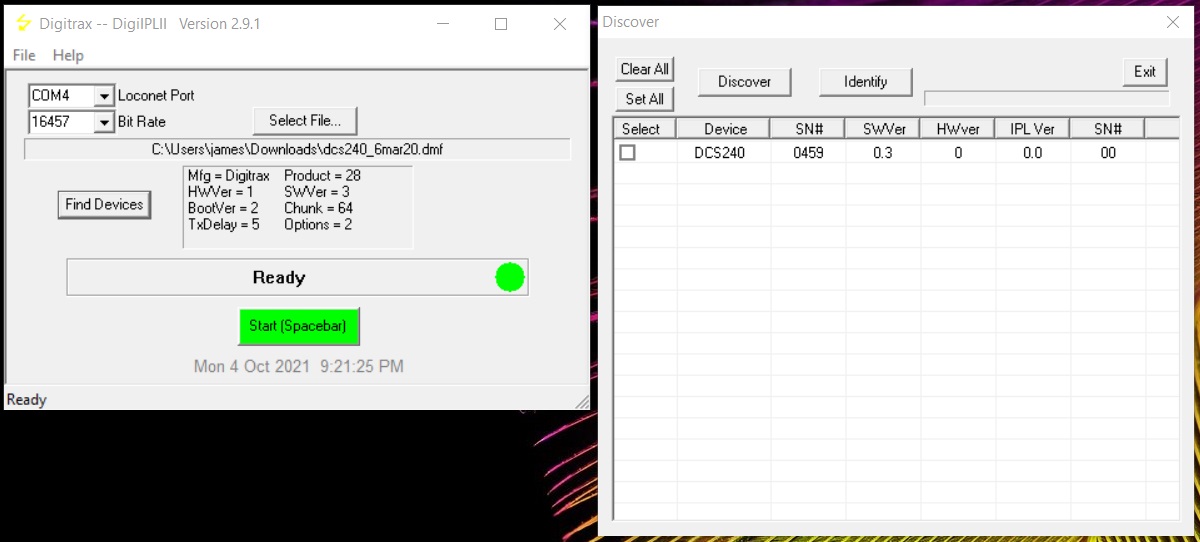The height and width of the screenshot is (542, 1200).
Task: Click the Set All button
Action: pyautogui.click(x=644, y=99)
